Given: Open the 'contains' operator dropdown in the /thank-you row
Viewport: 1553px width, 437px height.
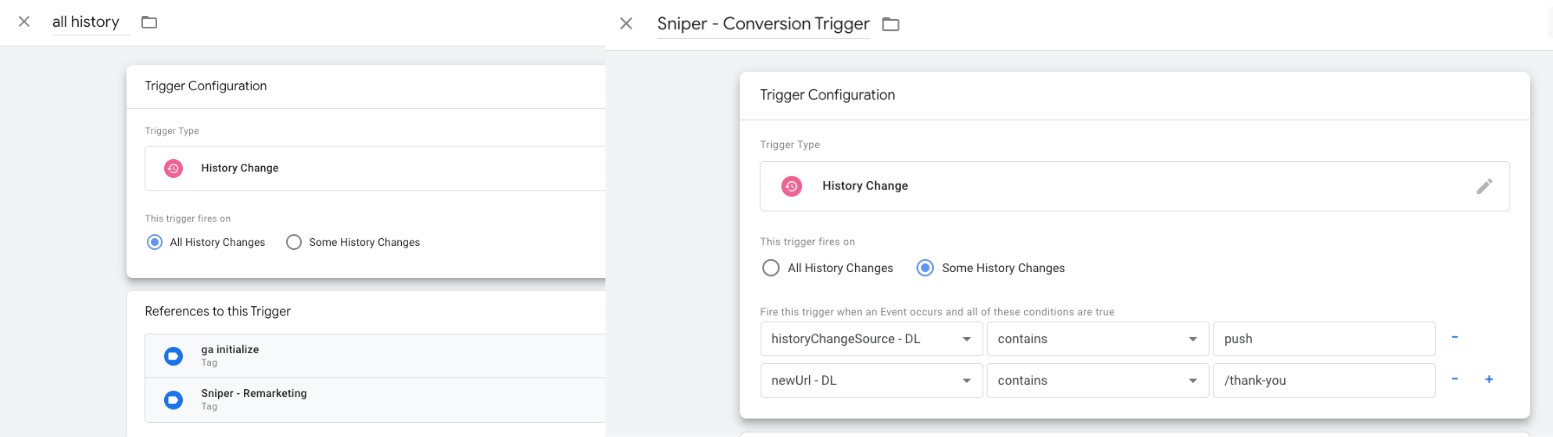Looking at the screenshot, I should pos(1097,380).
